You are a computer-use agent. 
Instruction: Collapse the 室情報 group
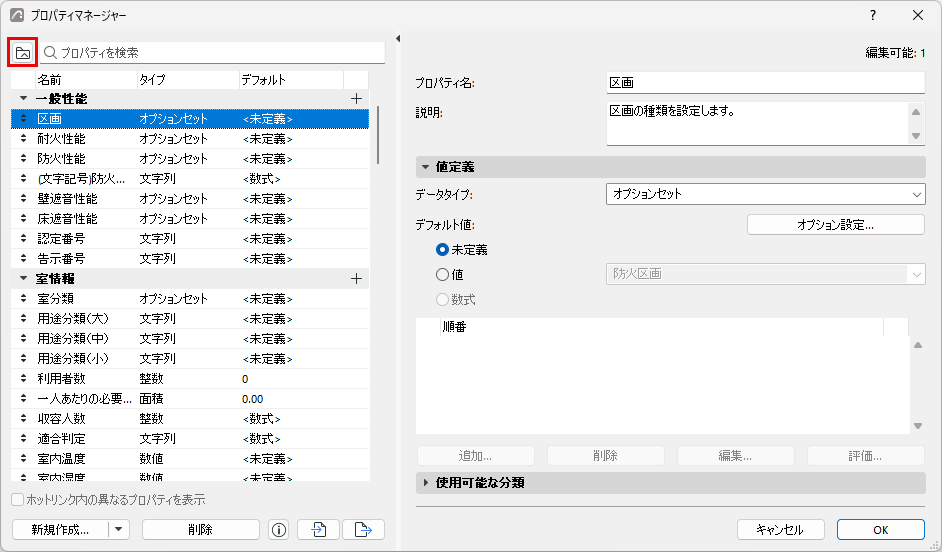pos(23,279)
